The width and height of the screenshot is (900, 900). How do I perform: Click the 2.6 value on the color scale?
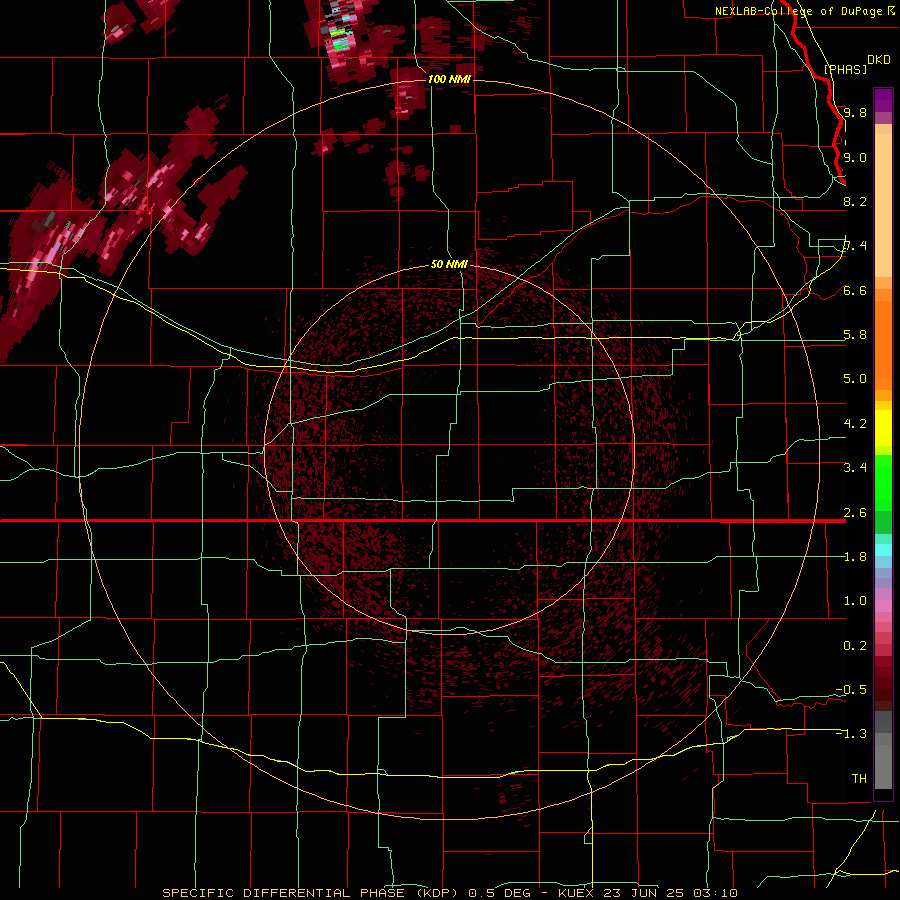855,513
